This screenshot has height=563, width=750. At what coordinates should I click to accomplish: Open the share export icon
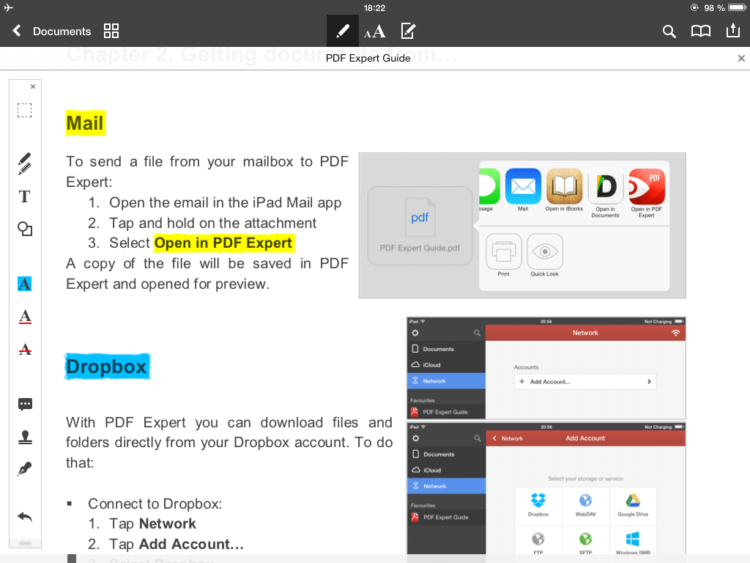click(x=733, y=31)
